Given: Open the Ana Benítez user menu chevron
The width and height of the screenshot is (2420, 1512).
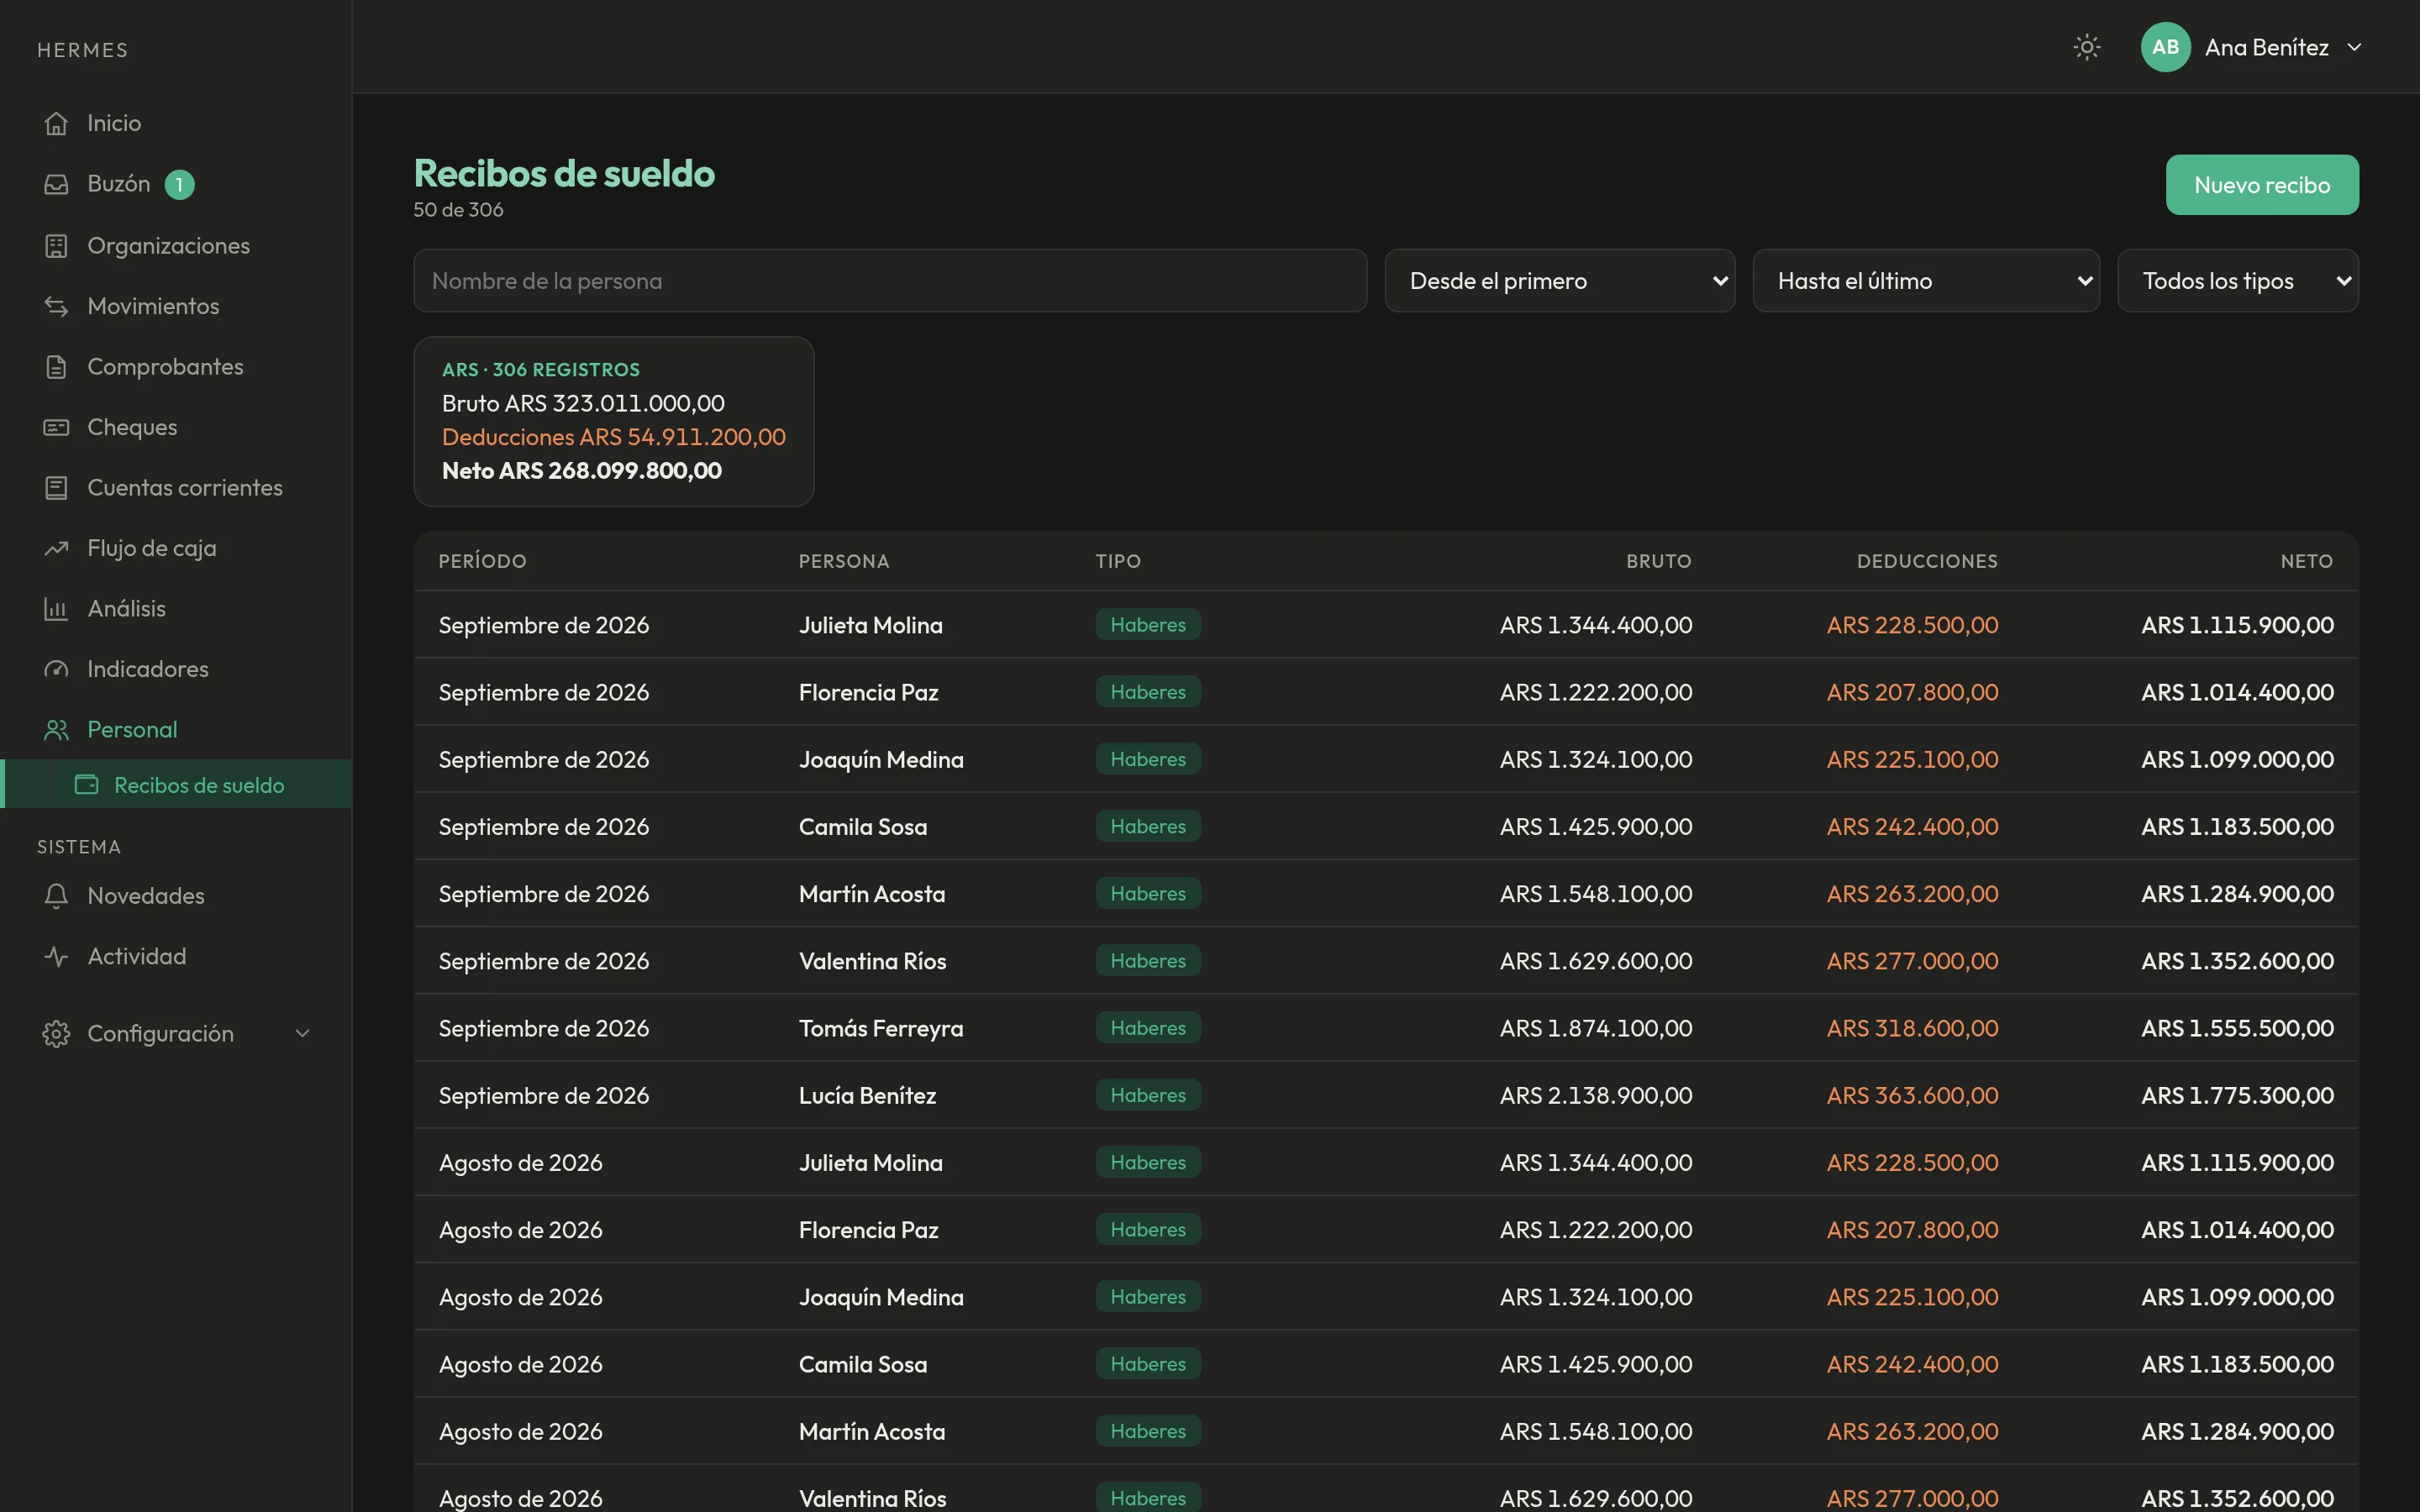Looking at the screenshot, I should 2354,47.
